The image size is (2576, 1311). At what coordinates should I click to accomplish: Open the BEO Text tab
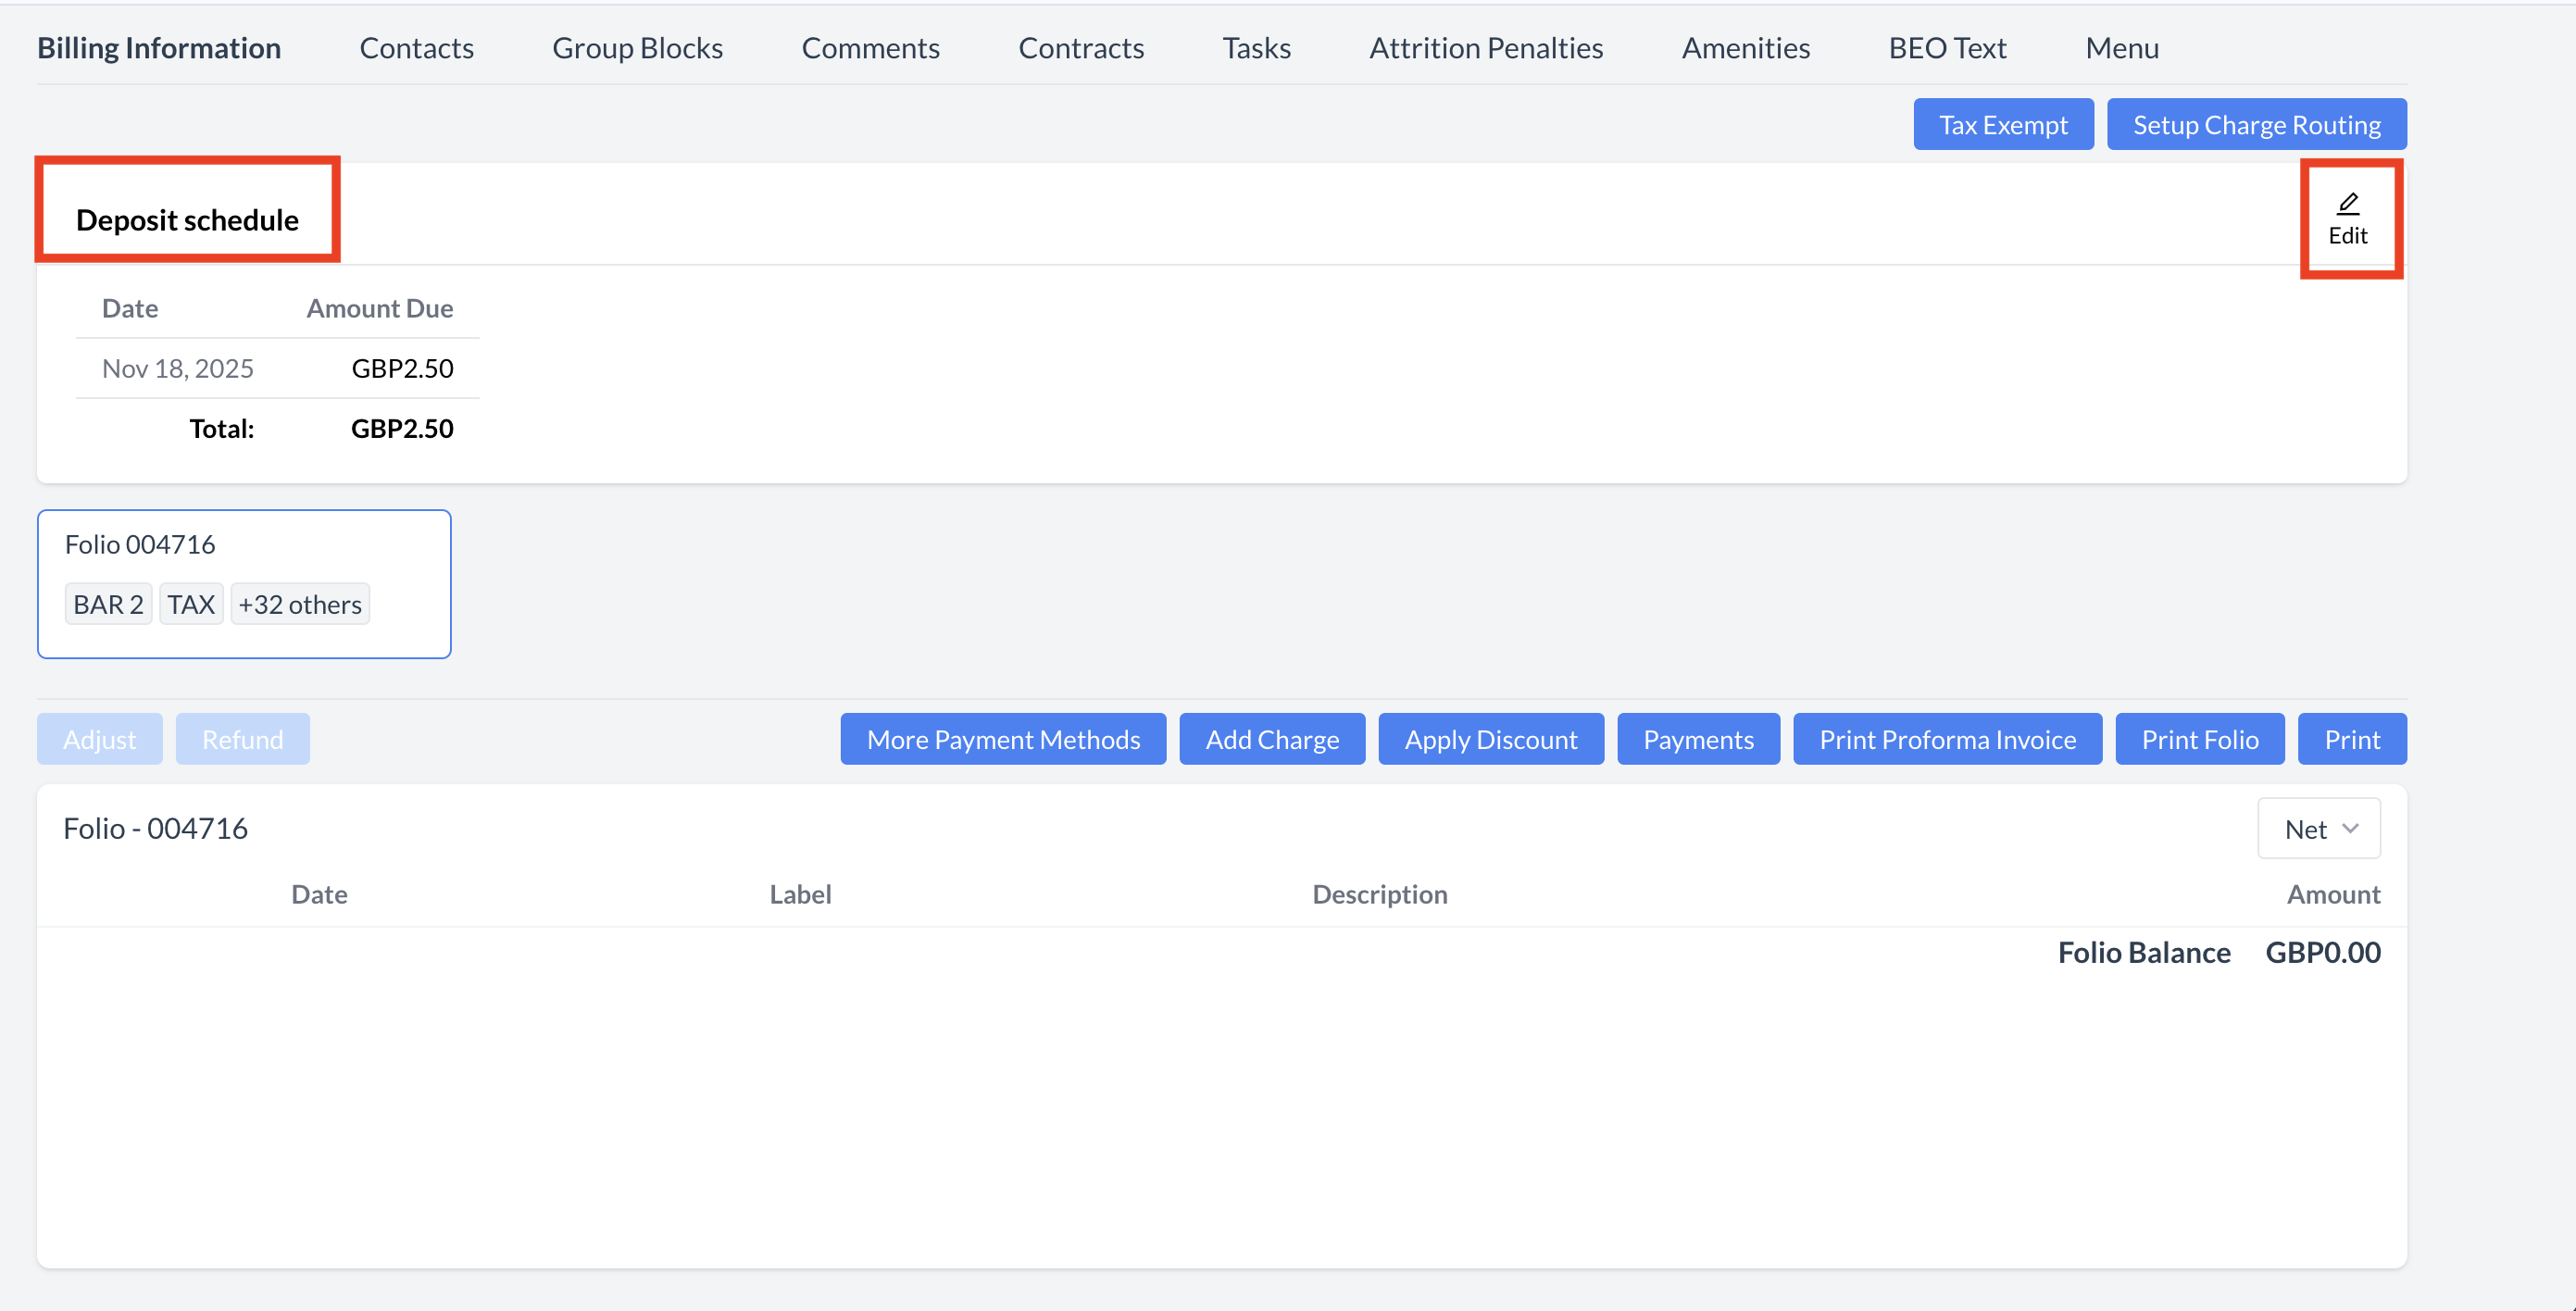tap(1947, 48)
